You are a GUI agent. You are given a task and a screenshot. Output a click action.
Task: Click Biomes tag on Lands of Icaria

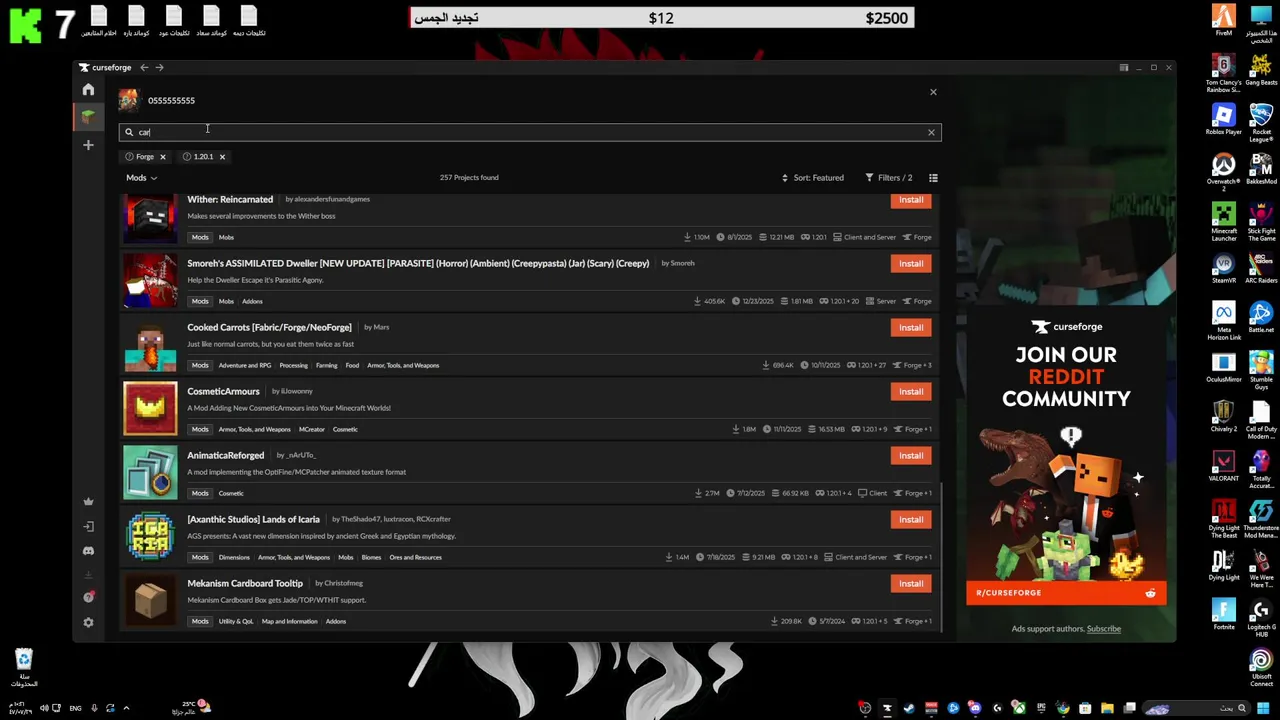pyautogui.click(x=371, y=557)
